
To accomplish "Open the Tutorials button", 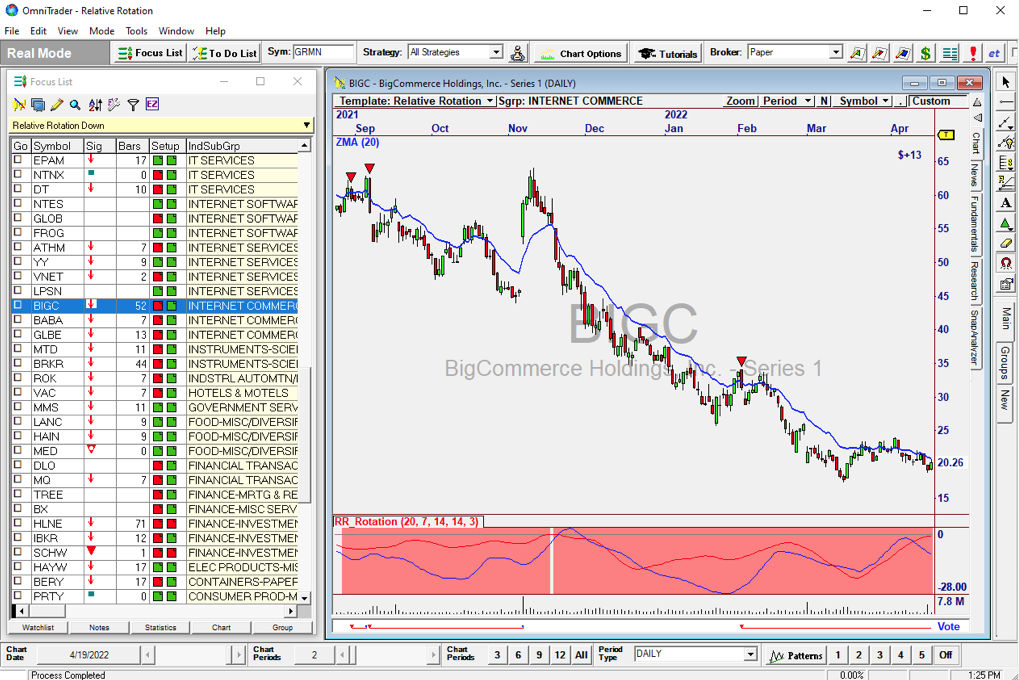I will pos(667,53).
